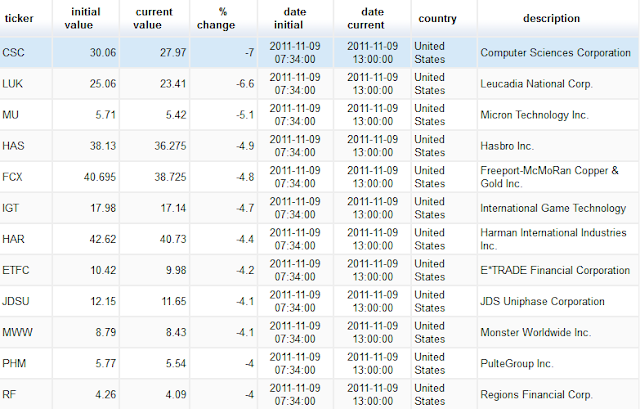Click % change value -6.6
The image size is (640, 409).
pos(245,84)
